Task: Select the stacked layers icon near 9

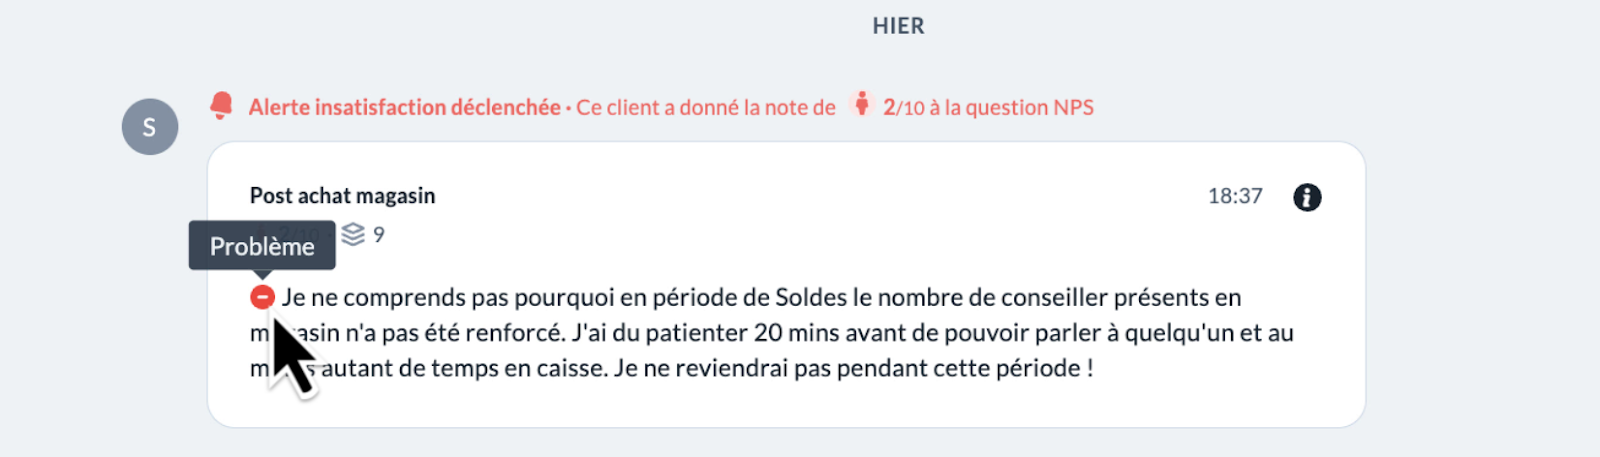Action: tap(353, 234)
